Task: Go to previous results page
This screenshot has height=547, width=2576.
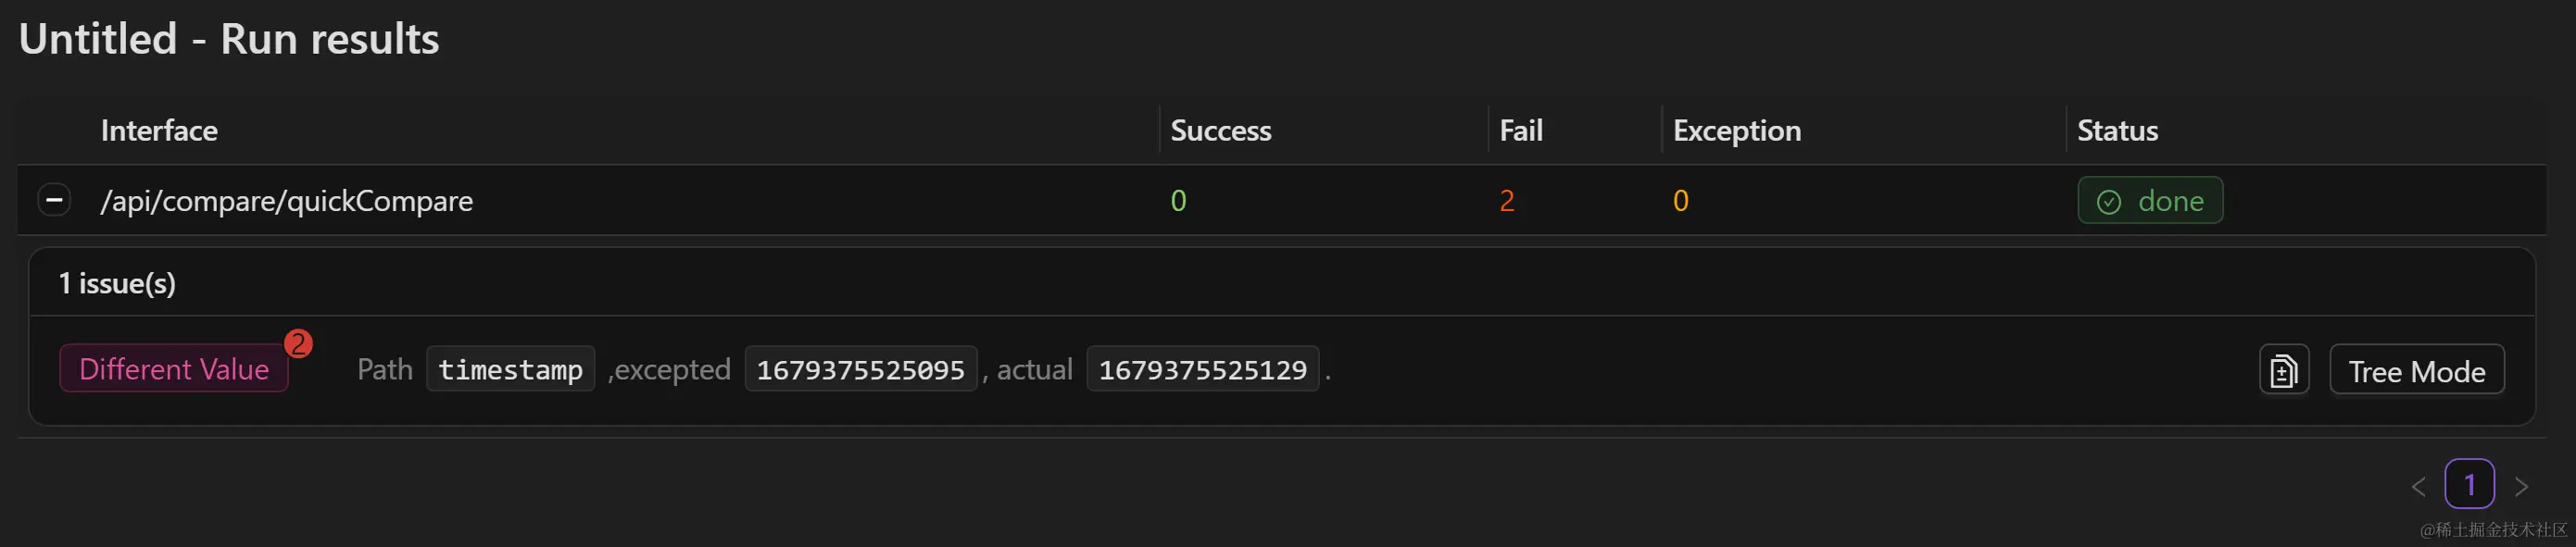Action: [x=2418, y=486]
